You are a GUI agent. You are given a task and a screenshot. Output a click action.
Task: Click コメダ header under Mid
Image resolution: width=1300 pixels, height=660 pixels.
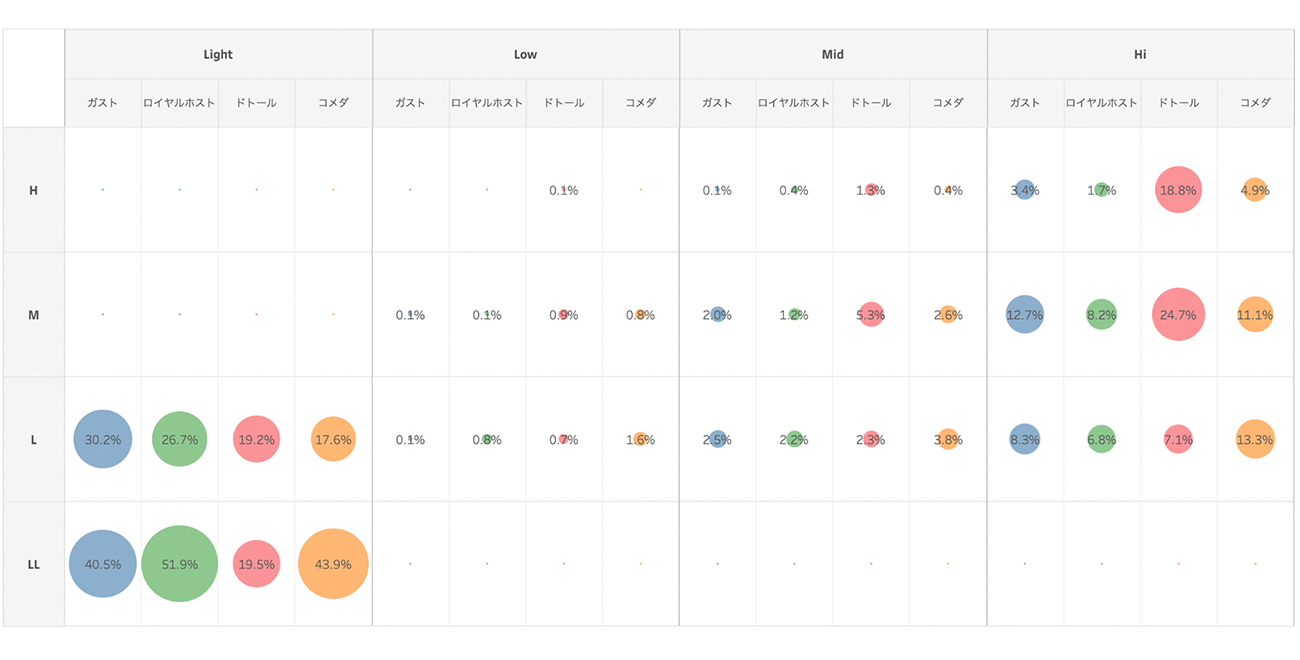tap(948, 103)
